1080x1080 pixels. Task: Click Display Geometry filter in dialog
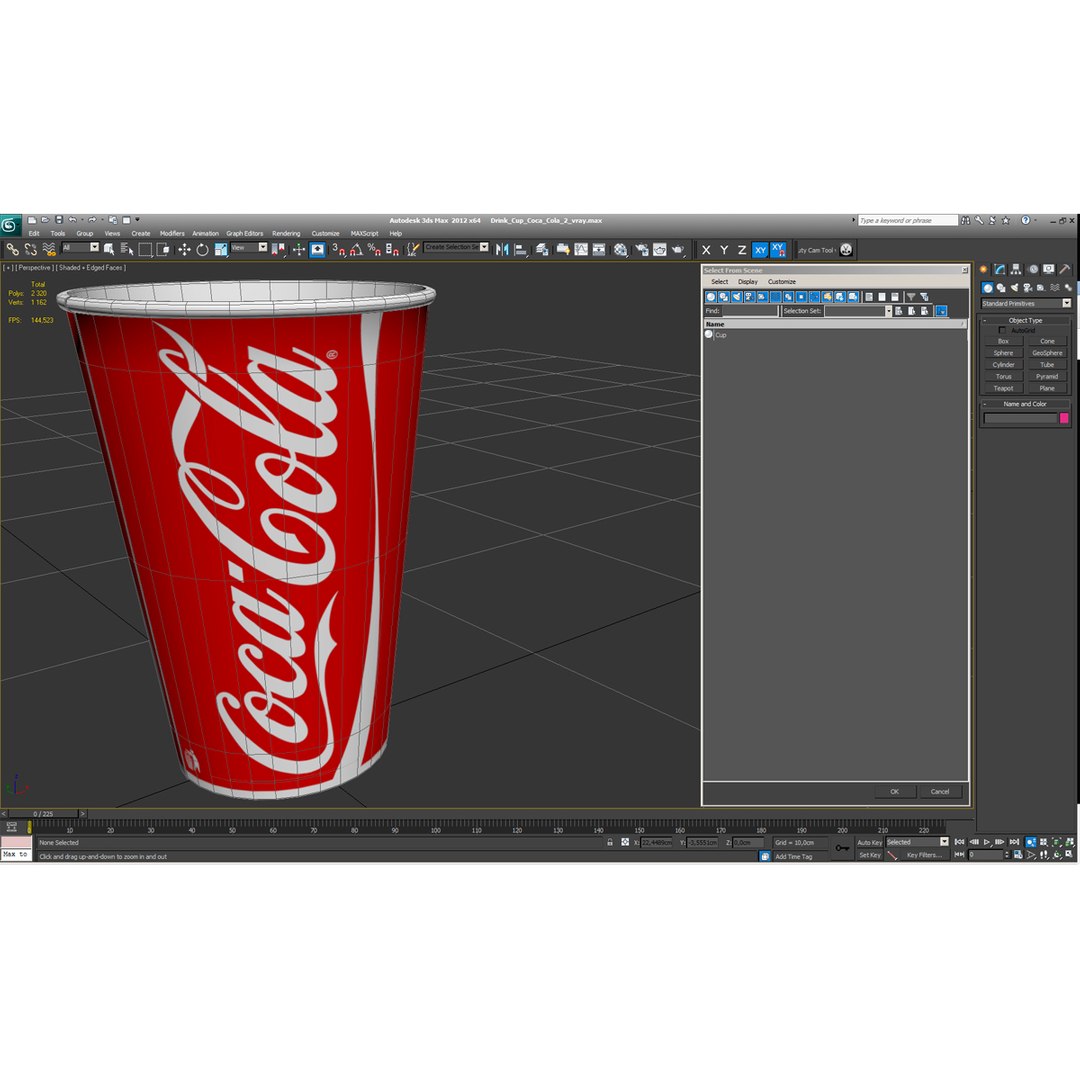coord(711,297)
